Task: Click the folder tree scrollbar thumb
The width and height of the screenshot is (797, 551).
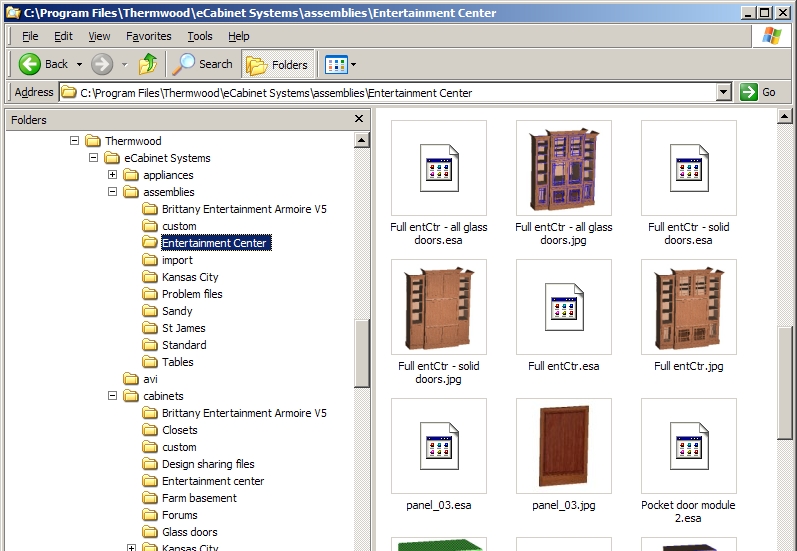Action: (361, 353)
